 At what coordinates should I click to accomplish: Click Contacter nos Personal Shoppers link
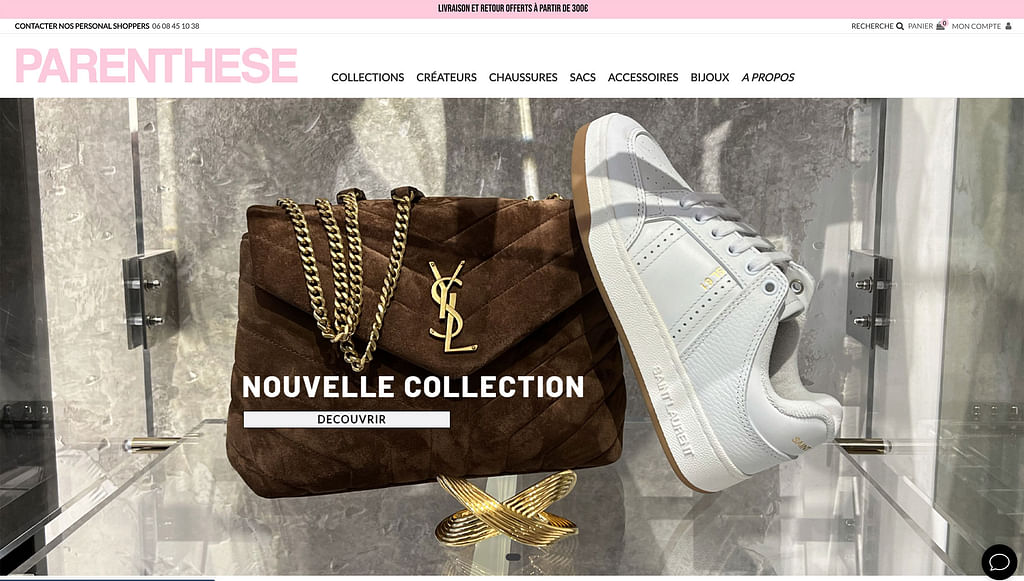[82, 26]
